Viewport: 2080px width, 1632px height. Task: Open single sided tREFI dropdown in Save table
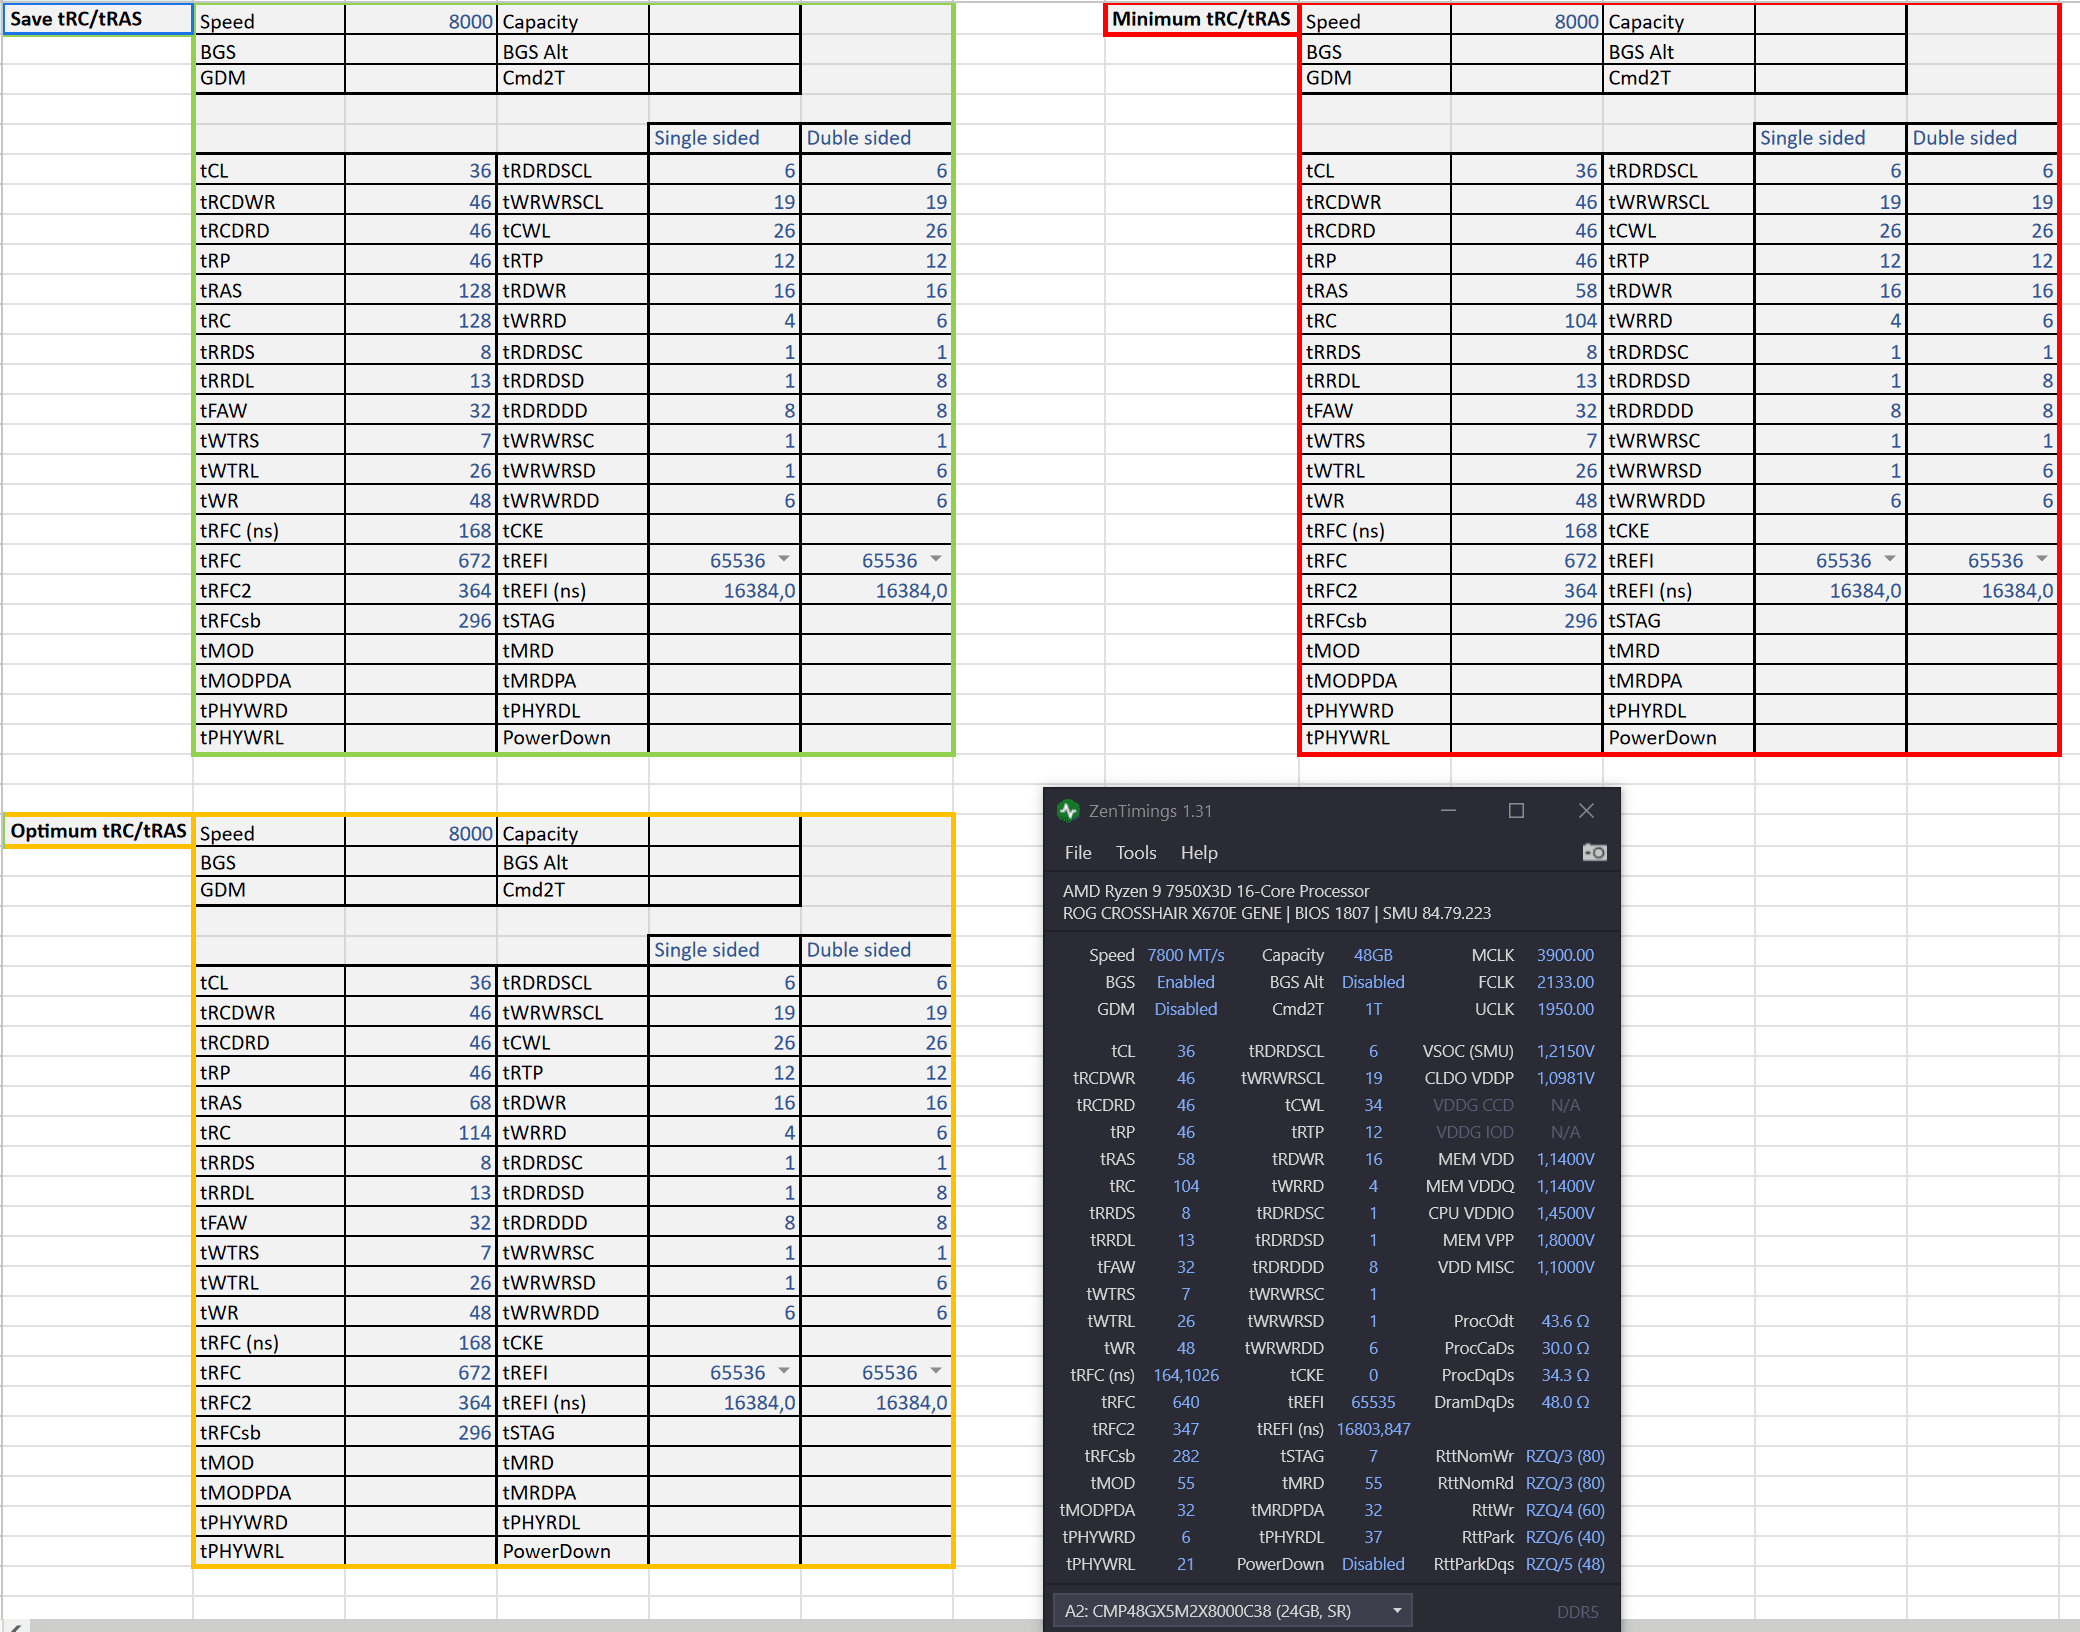(x=784, y=560)
